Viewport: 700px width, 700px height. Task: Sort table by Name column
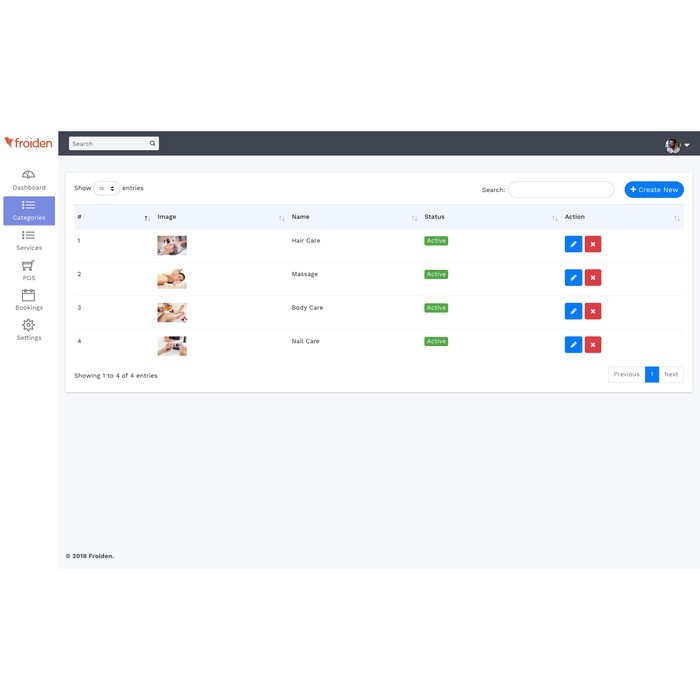click(x=354, y=217)
